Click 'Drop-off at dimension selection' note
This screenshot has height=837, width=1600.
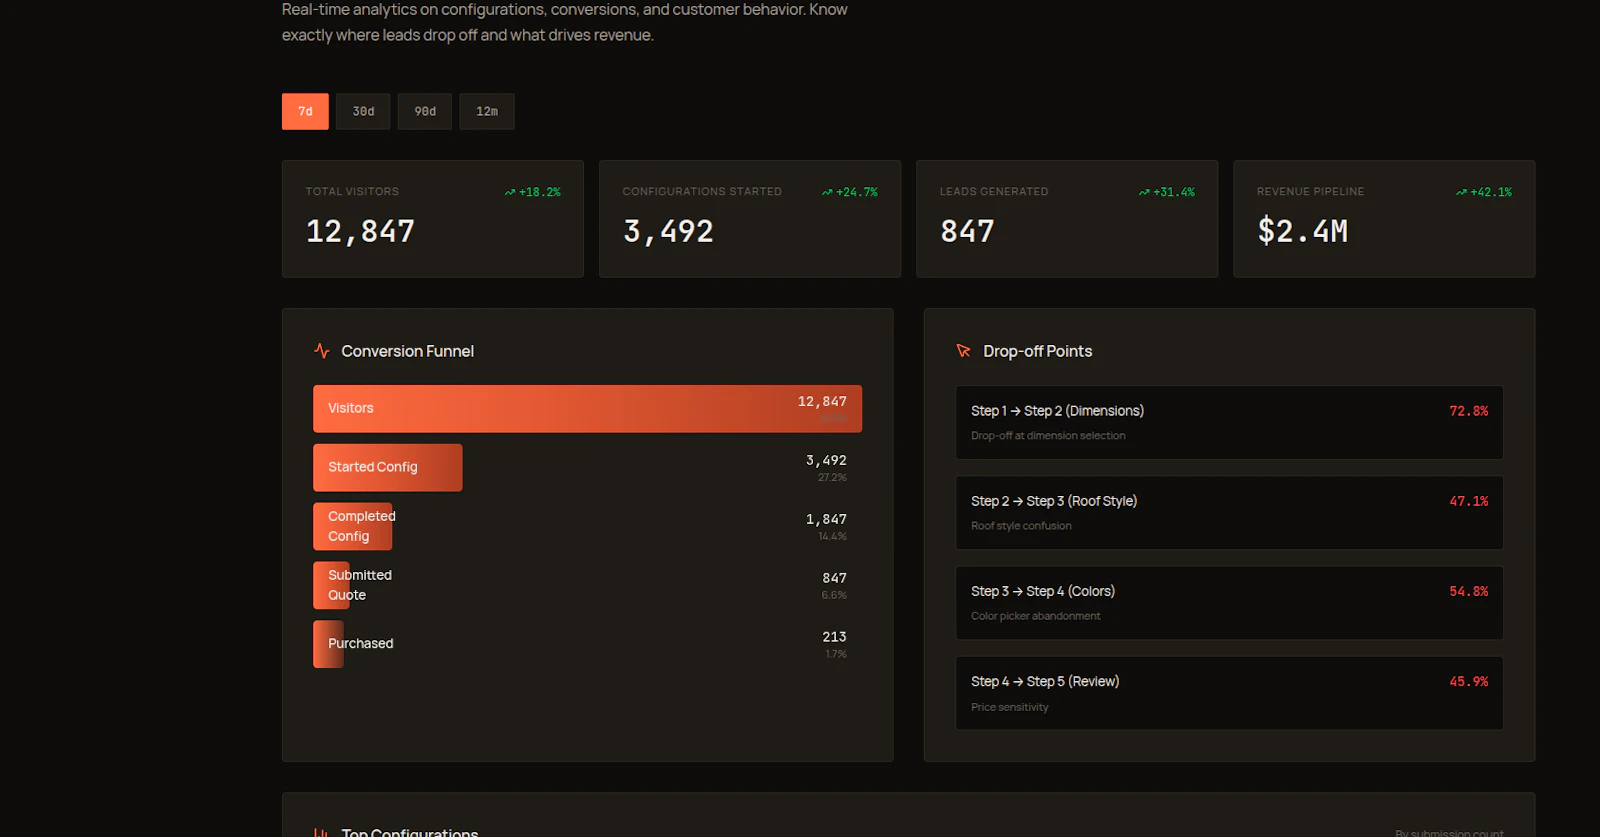1048,436
